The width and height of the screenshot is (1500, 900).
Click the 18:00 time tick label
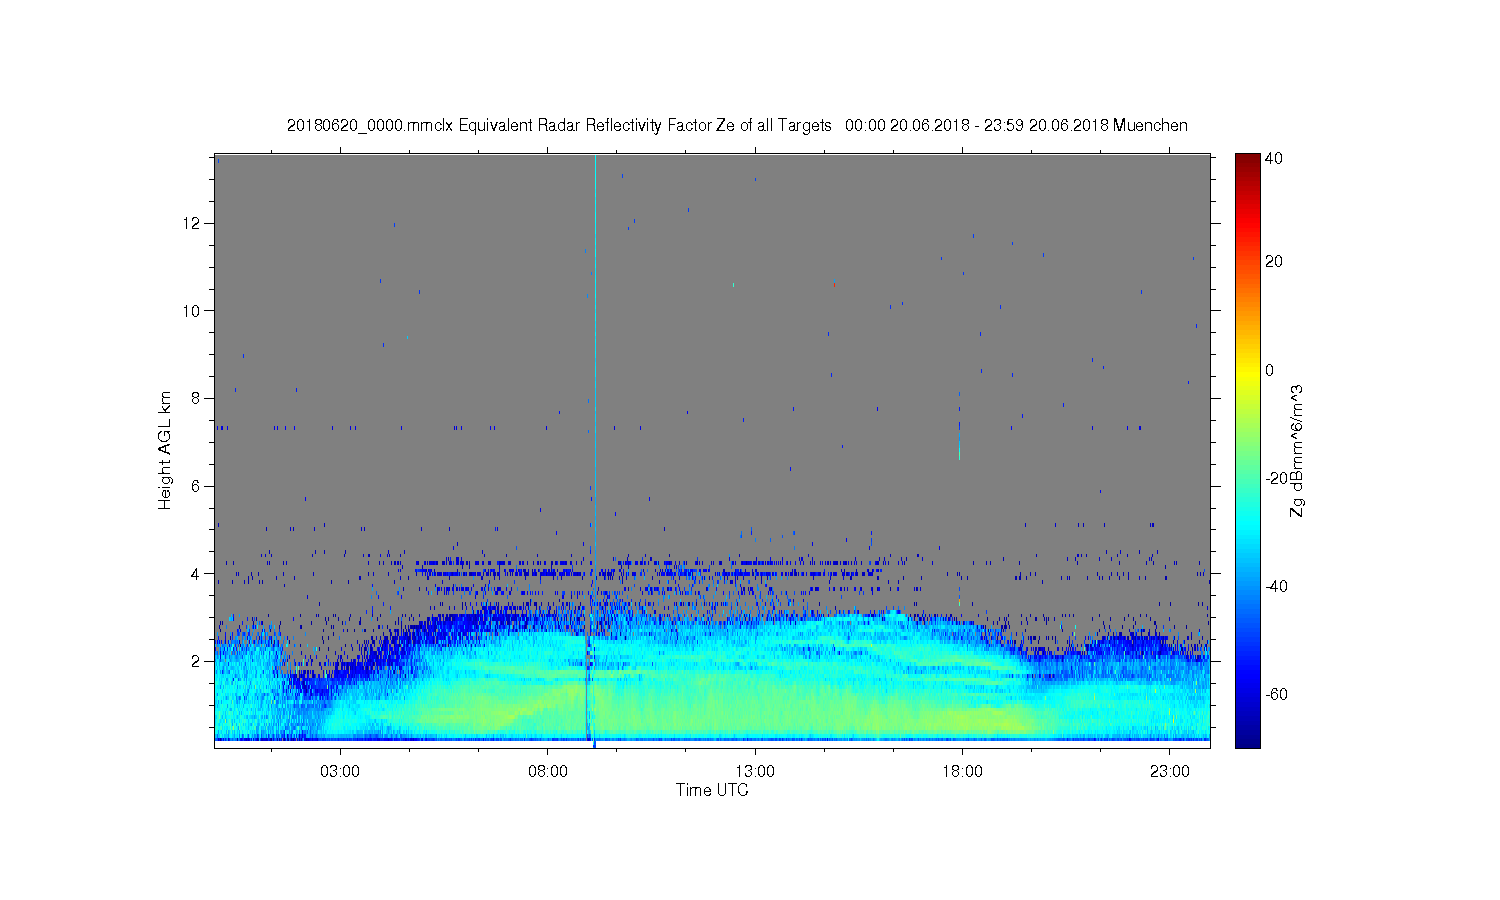coord(962,771)
